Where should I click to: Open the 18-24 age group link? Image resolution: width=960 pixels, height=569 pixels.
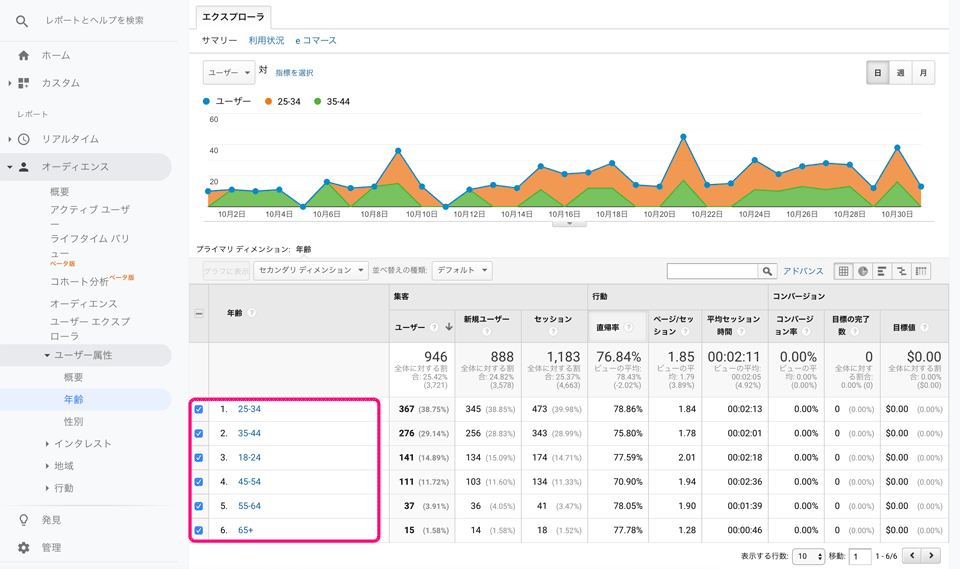[249, 458]
